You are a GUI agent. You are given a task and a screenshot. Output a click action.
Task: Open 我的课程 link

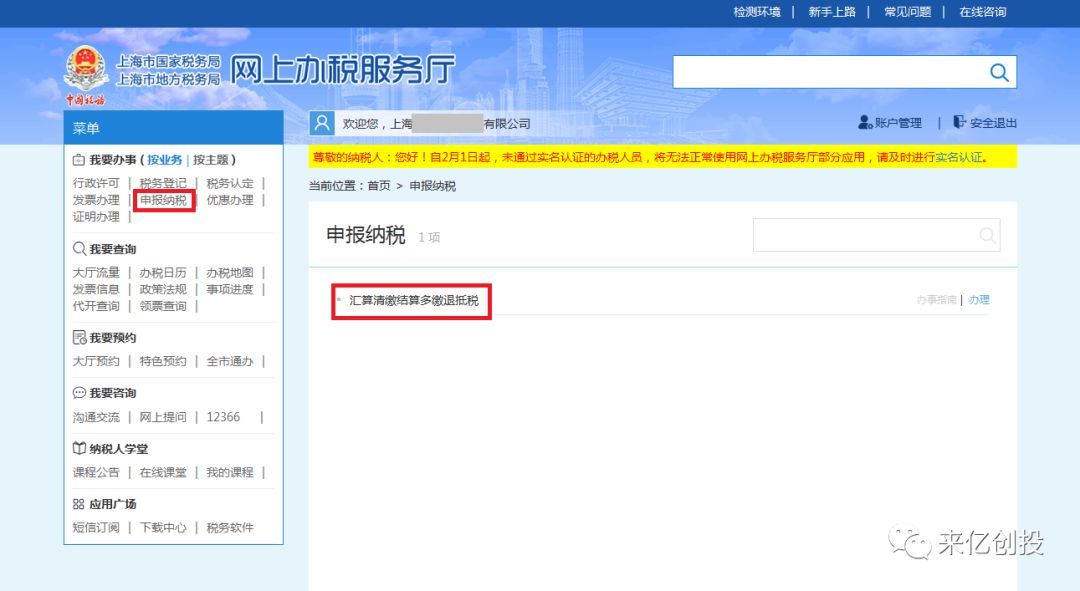point(230,473)
